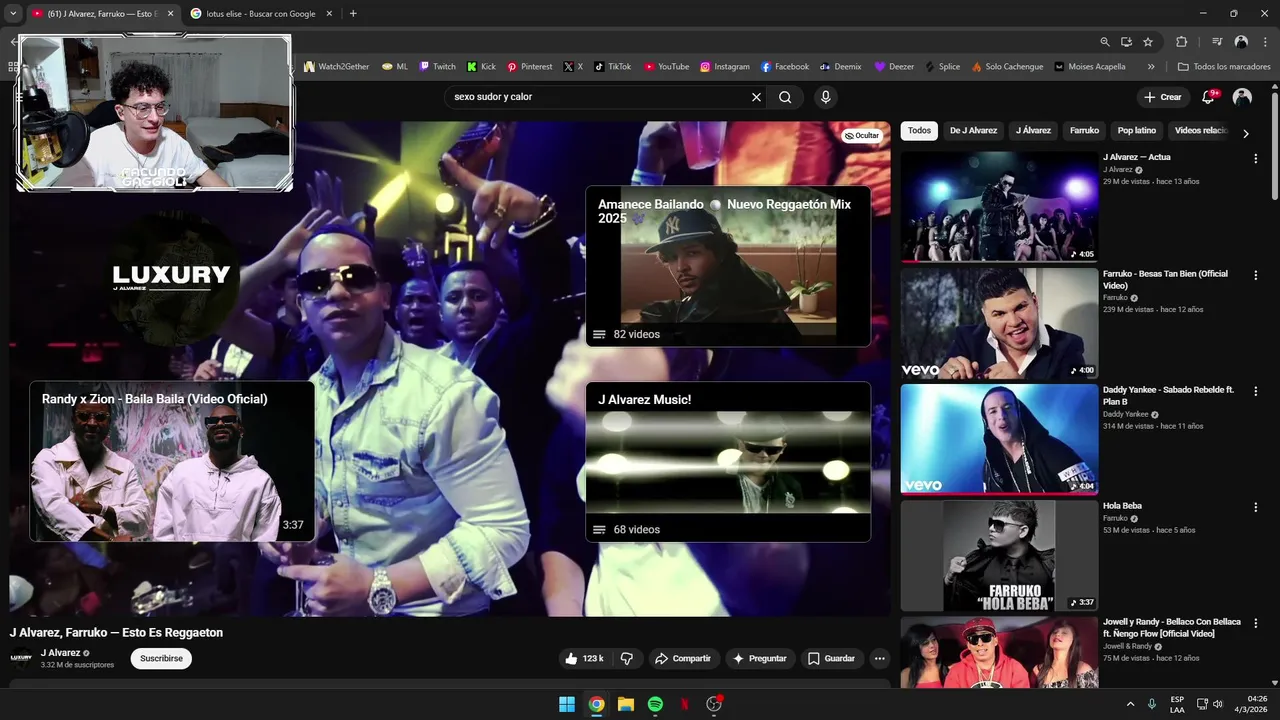Open the YouTube account avatar menu
1280x720 pixels.
click(1242, 97)
